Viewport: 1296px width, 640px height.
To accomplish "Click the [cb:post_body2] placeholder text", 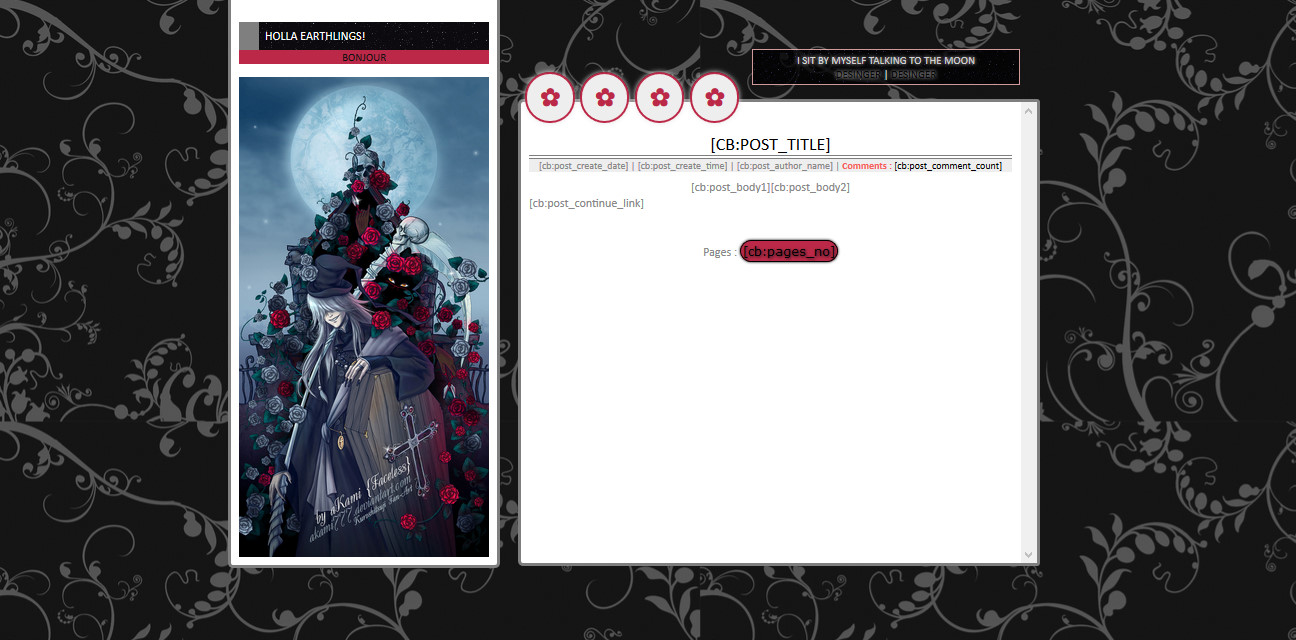I will point(810,187).
